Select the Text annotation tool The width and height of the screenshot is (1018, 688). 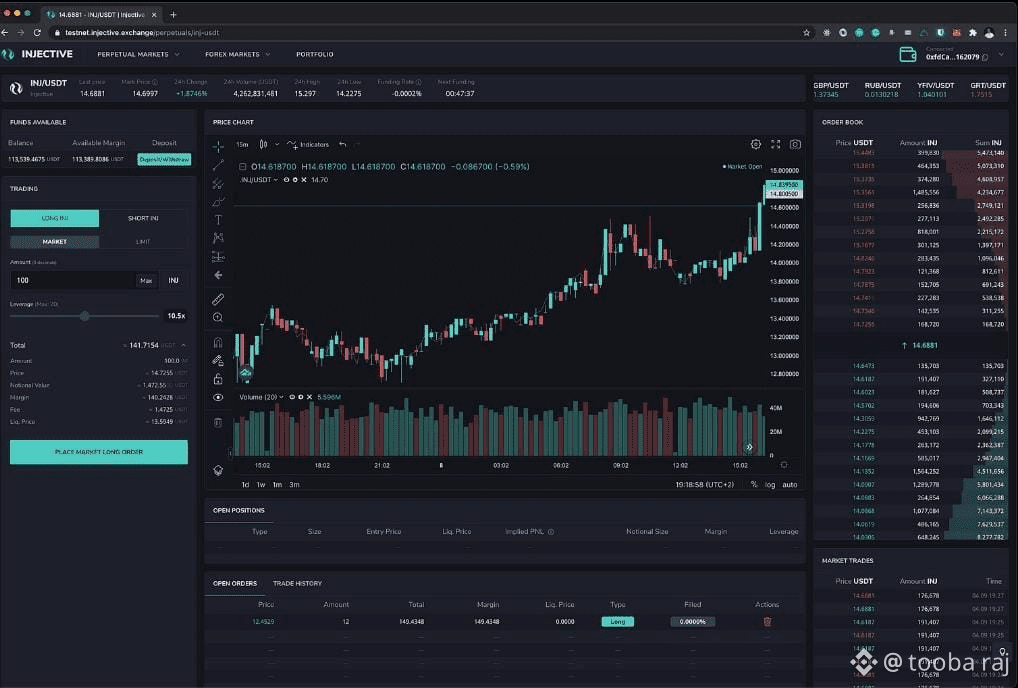(x=218, y=220)
